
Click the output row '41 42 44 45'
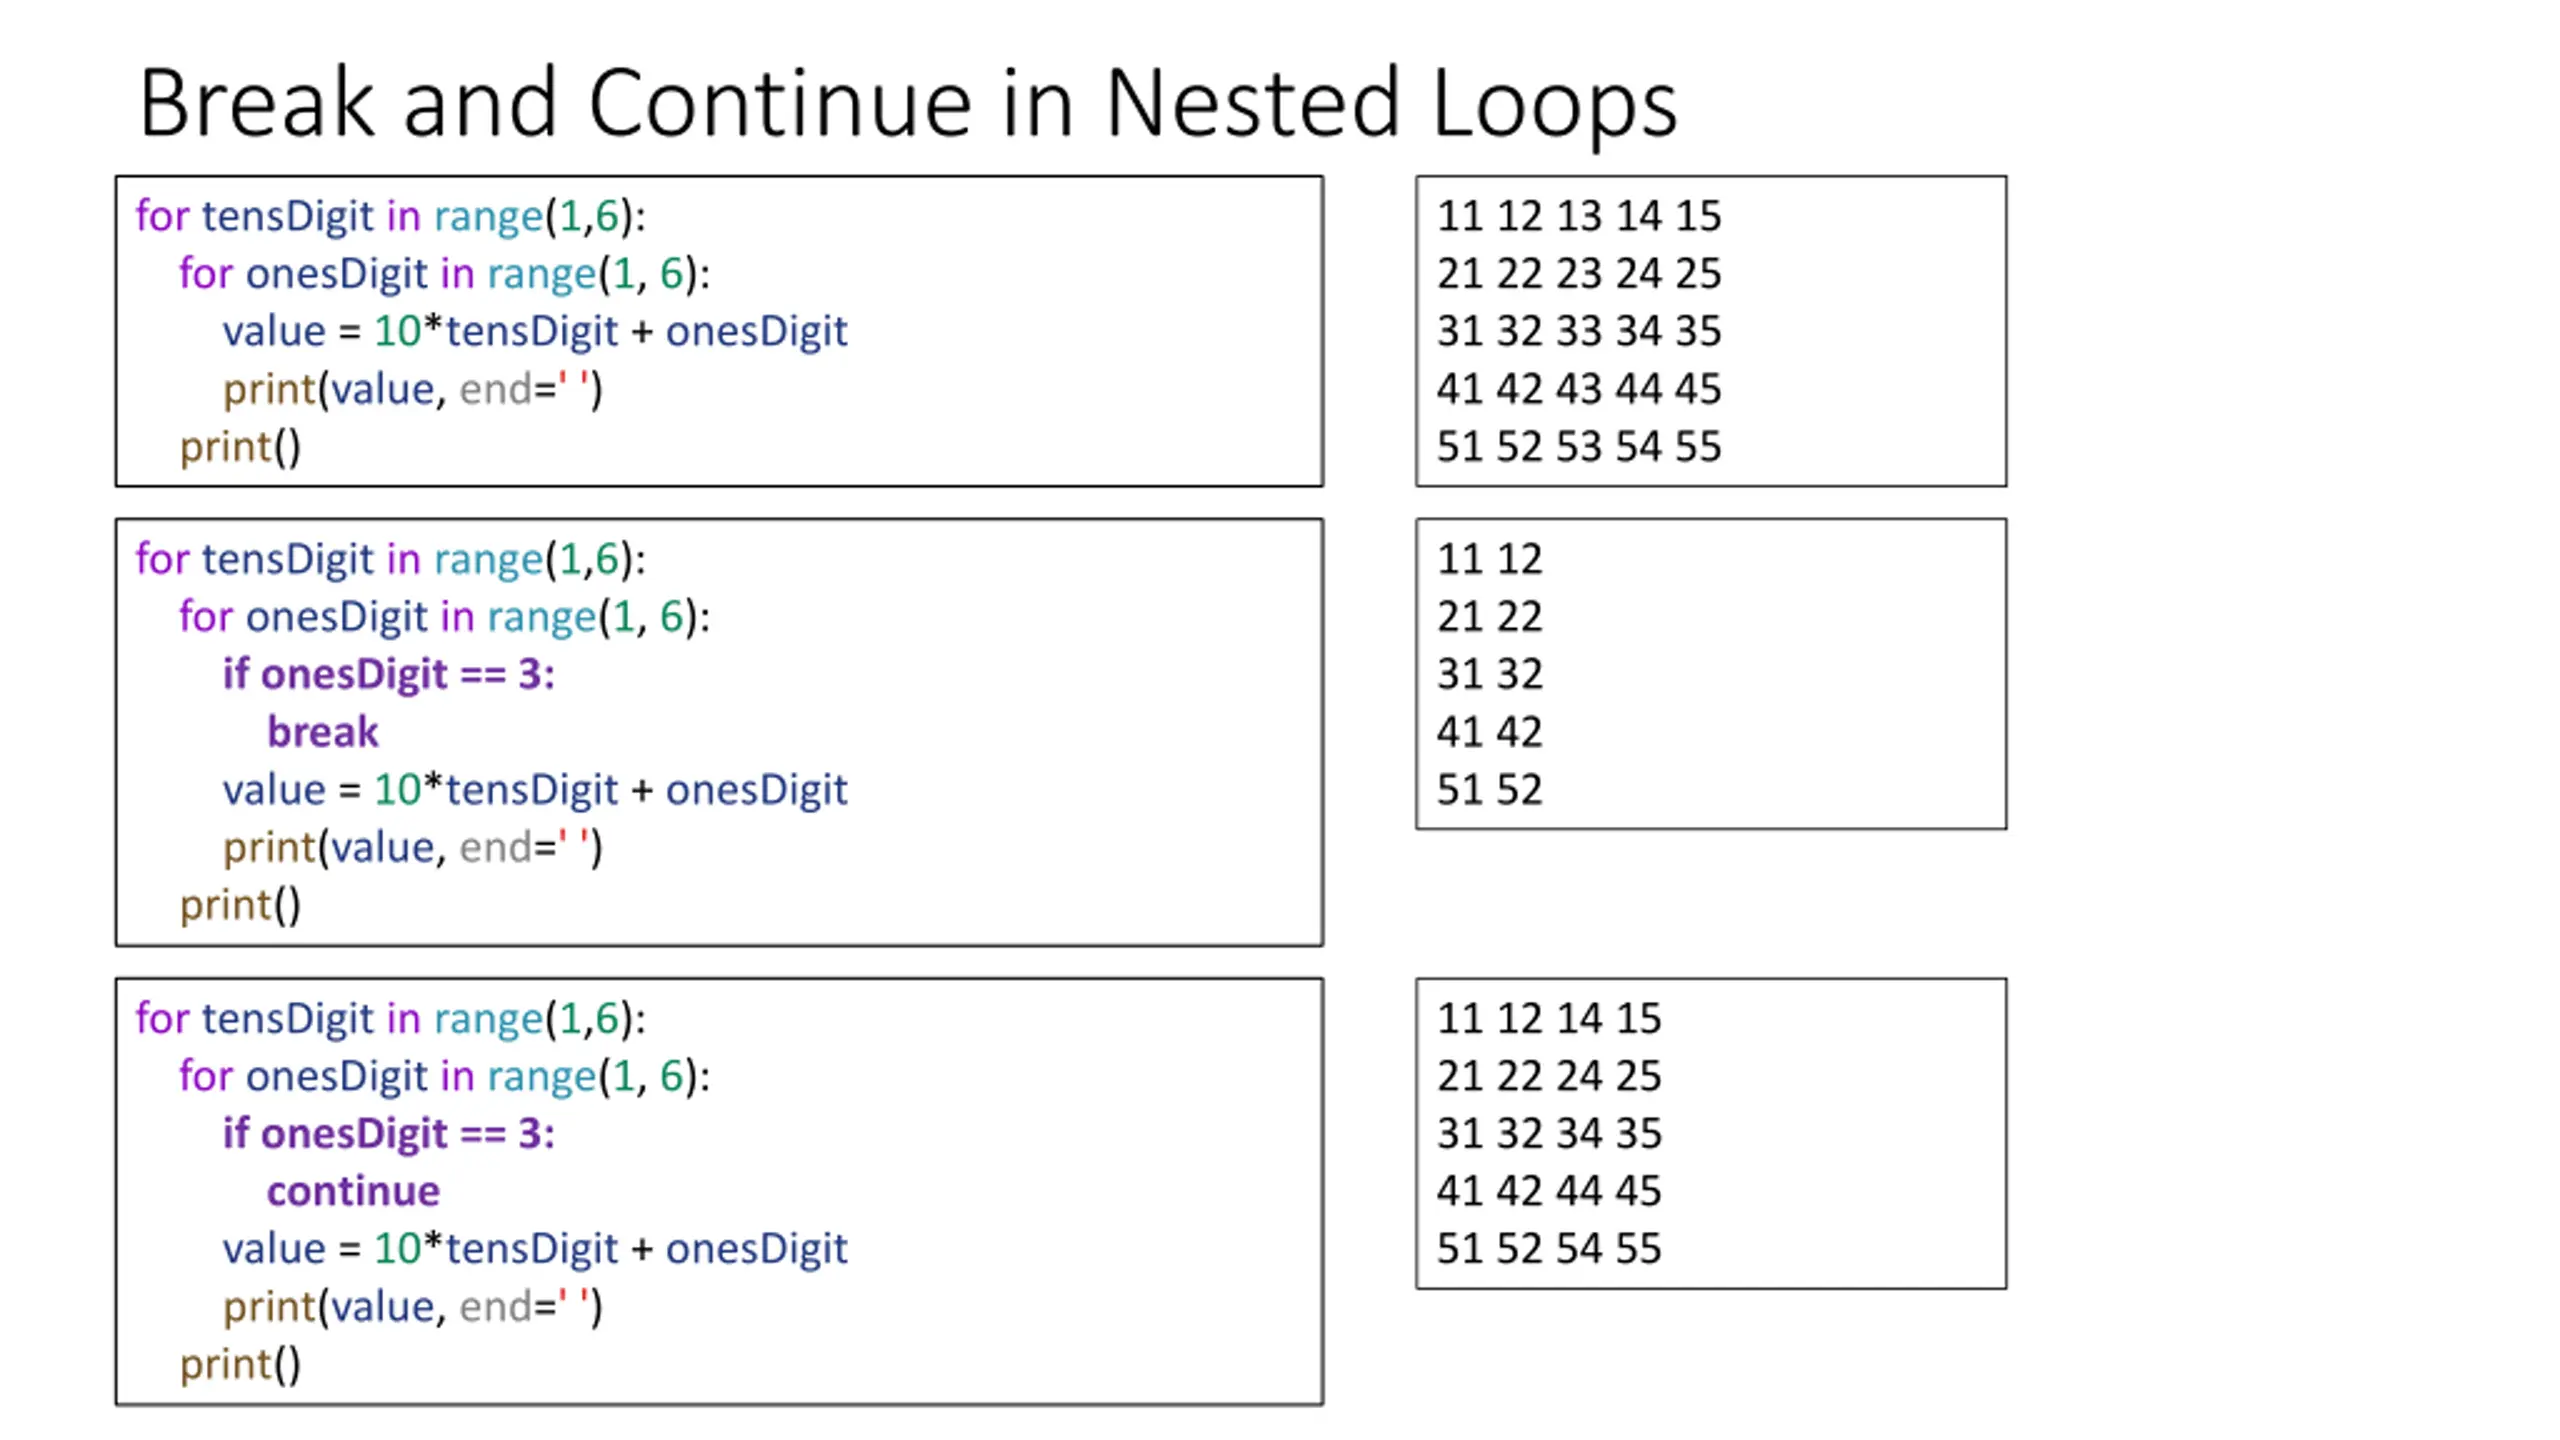(x=1549, y=1191)
